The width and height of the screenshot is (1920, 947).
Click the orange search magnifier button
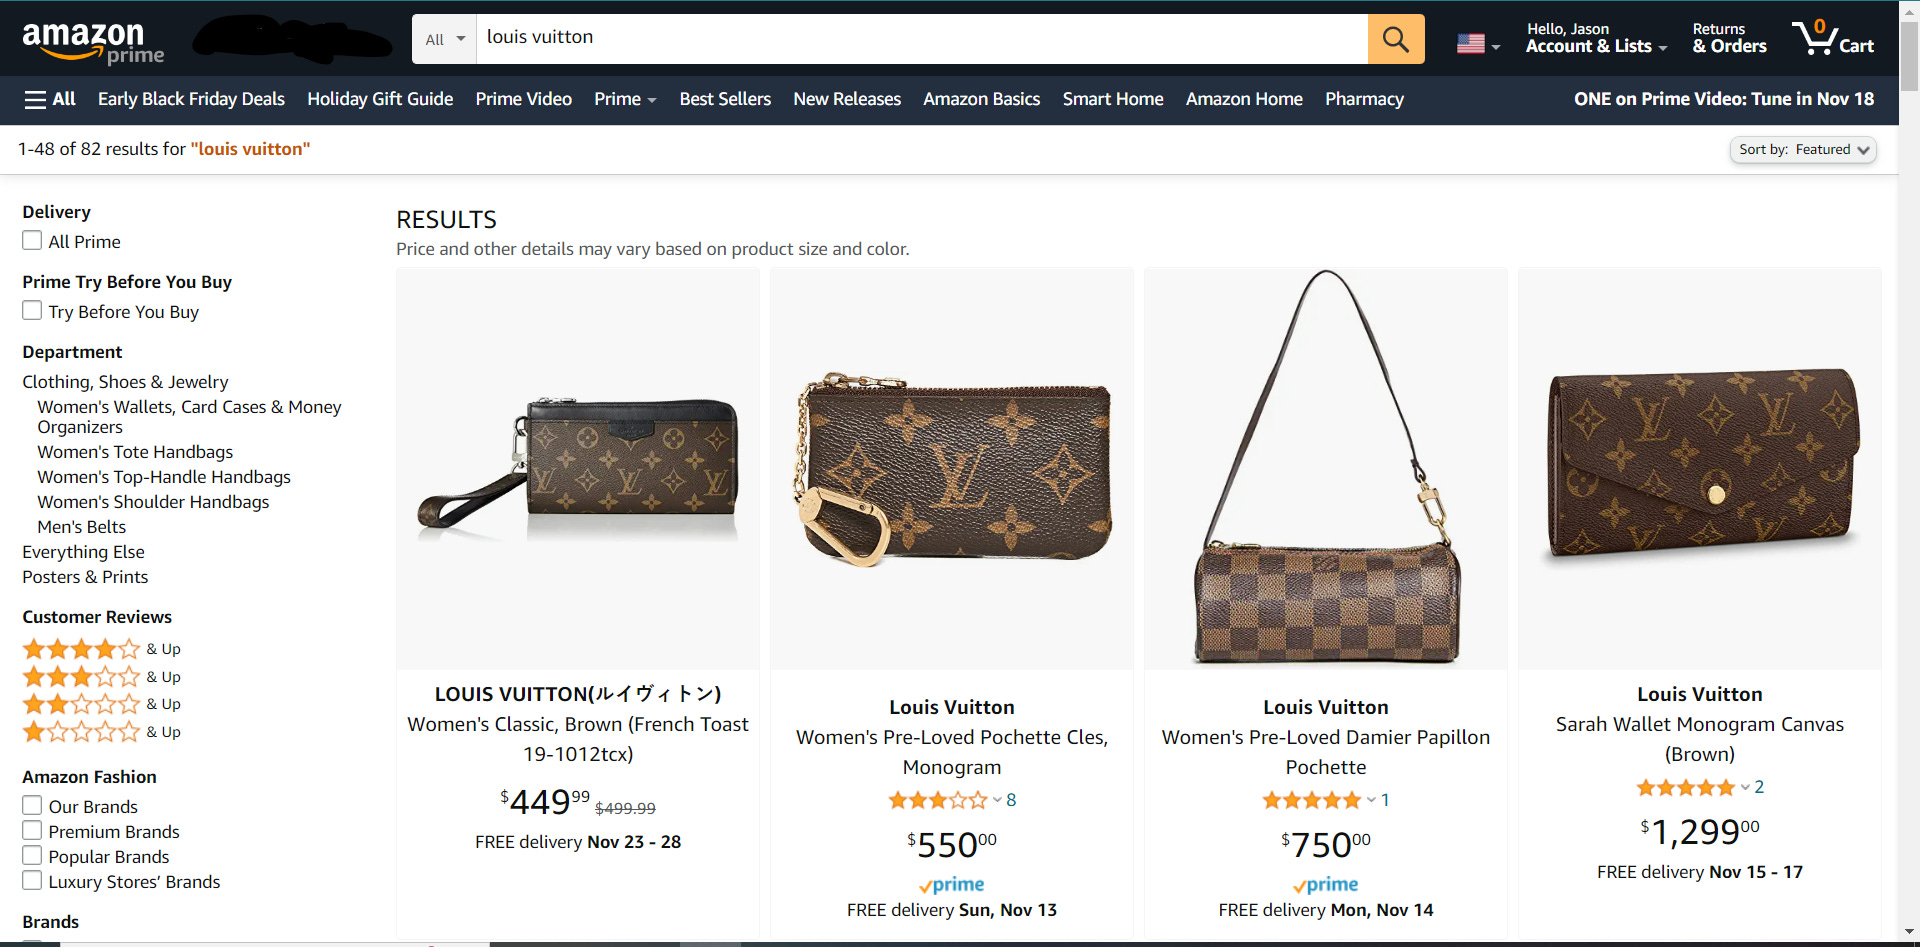pos(1396,39)
